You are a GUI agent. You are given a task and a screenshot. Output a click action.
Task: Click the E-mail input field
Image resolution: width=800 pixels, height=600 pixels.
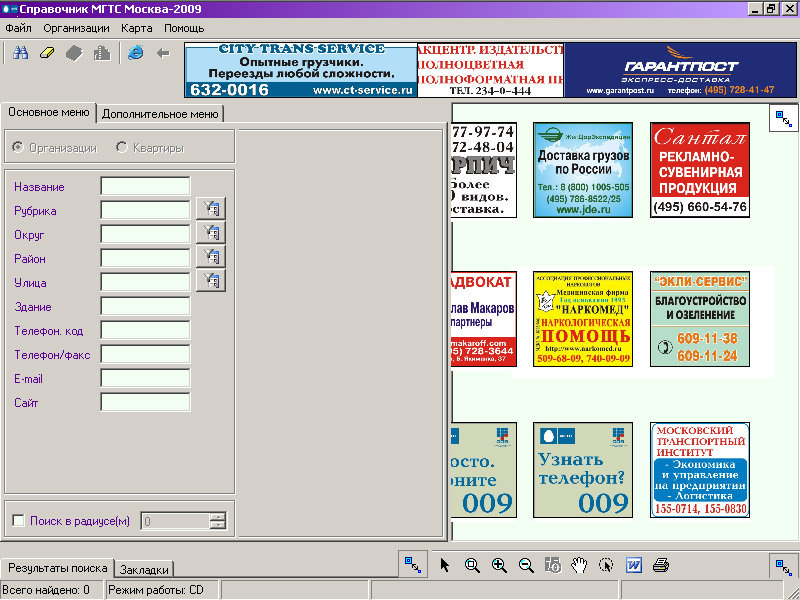coord(145,378)
